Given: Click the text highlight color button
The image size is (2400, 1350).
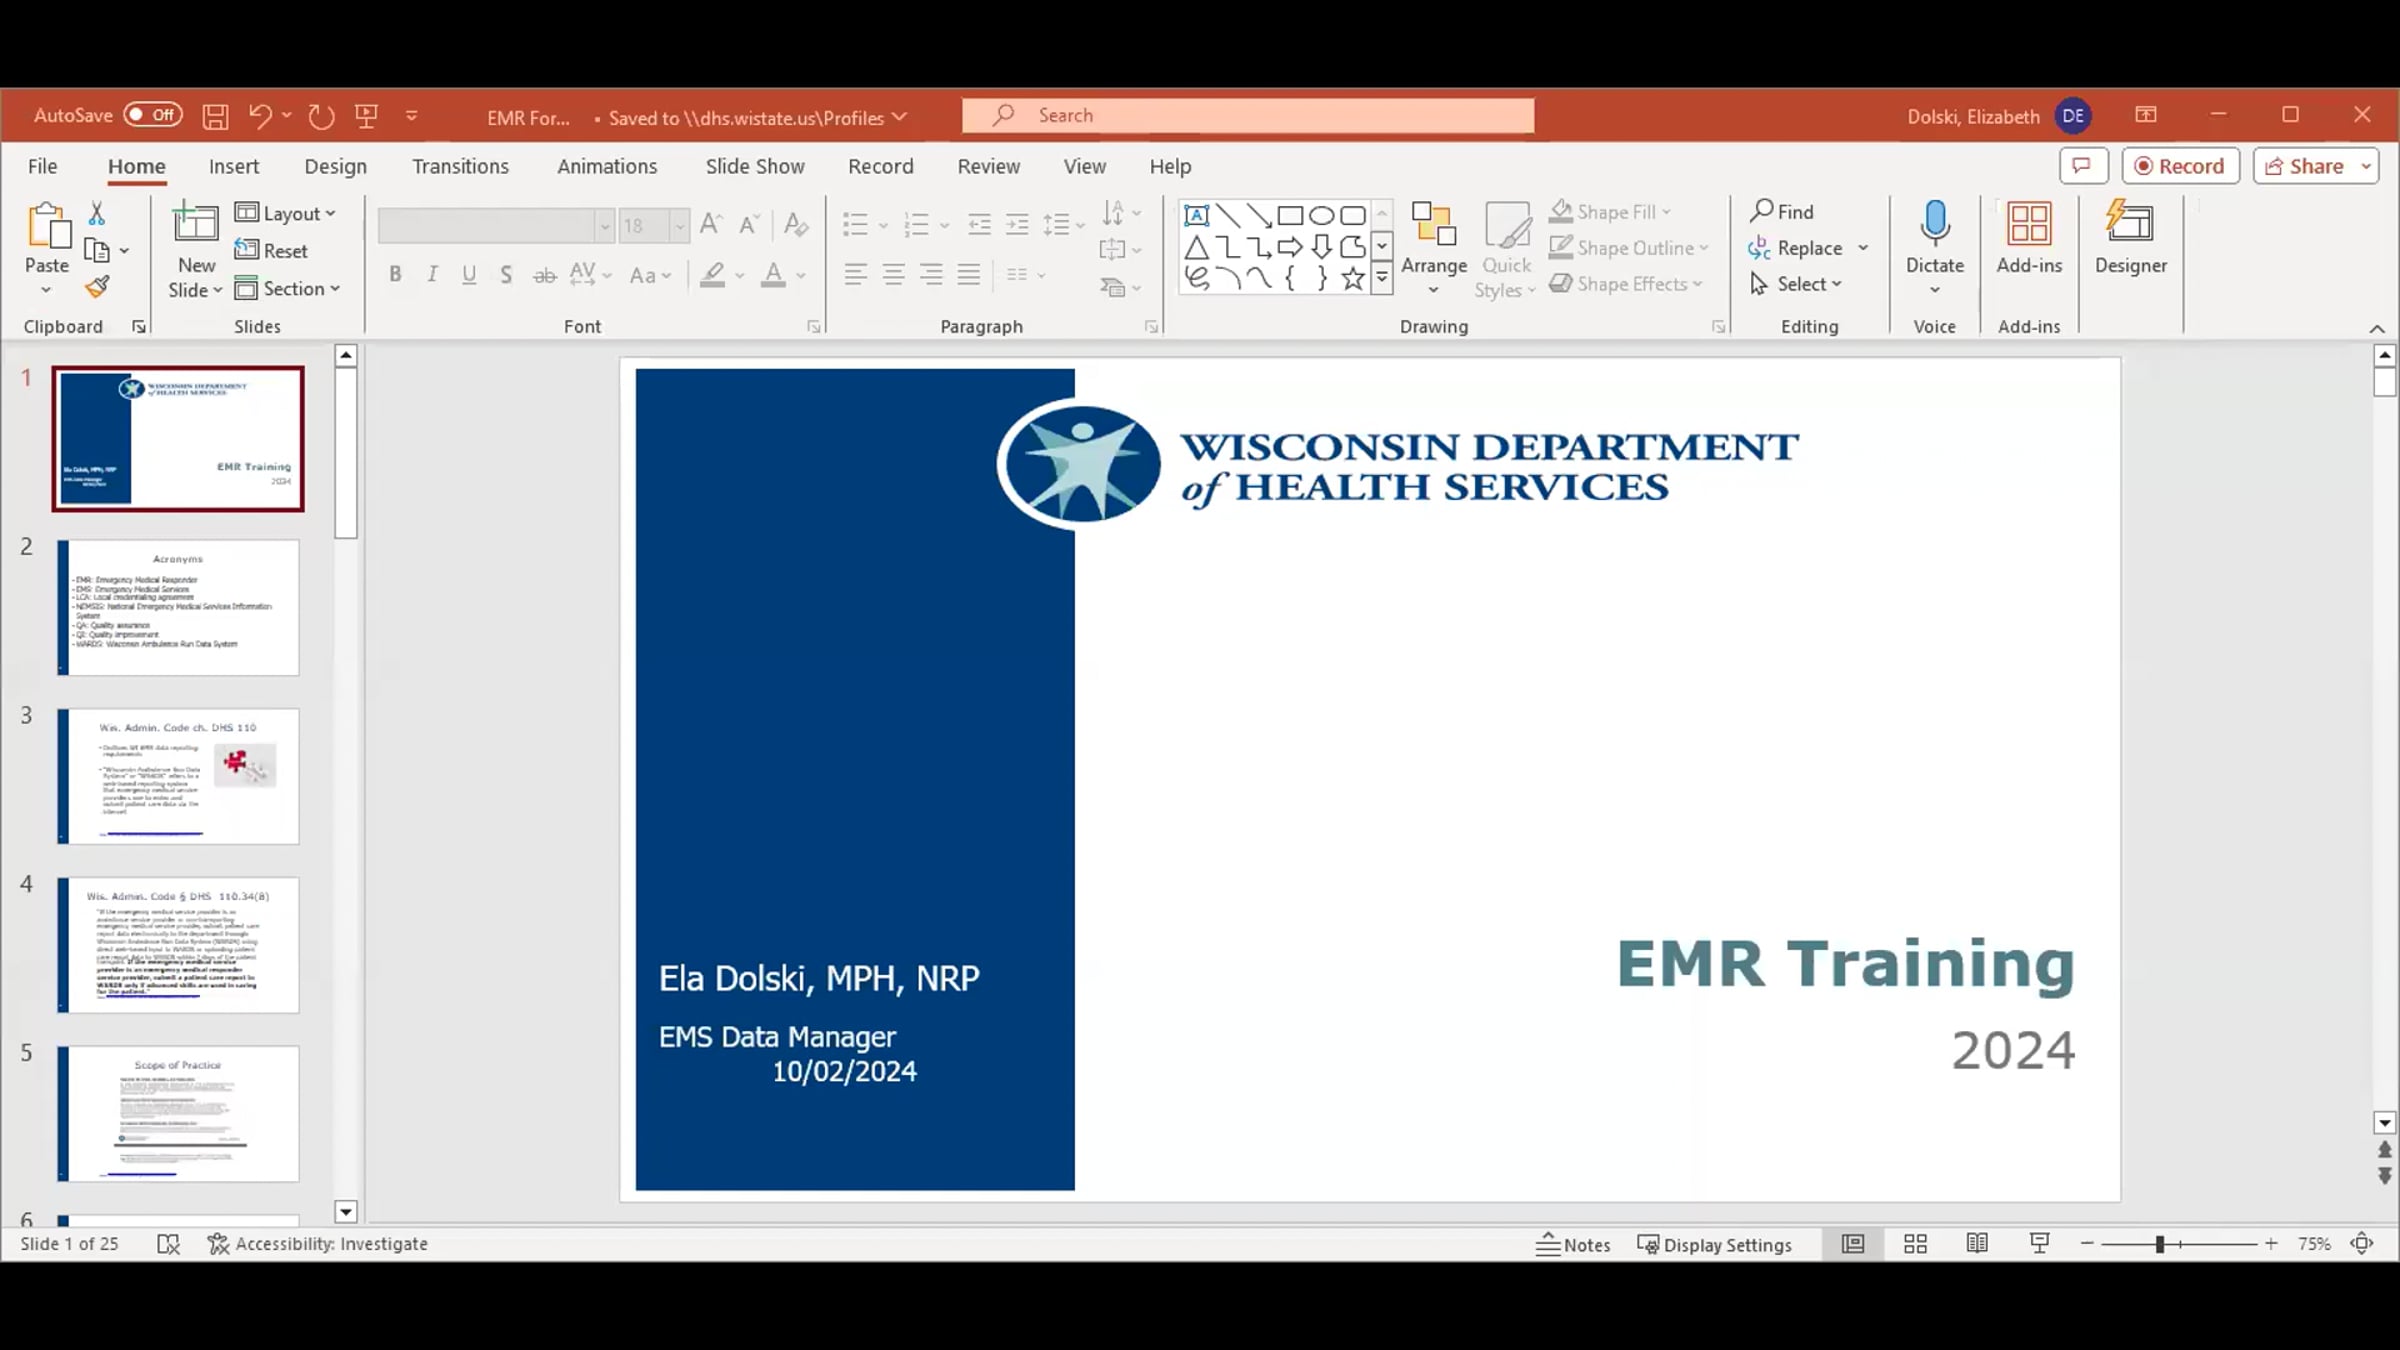Looking at the screenshot, I should pos(712,274).
